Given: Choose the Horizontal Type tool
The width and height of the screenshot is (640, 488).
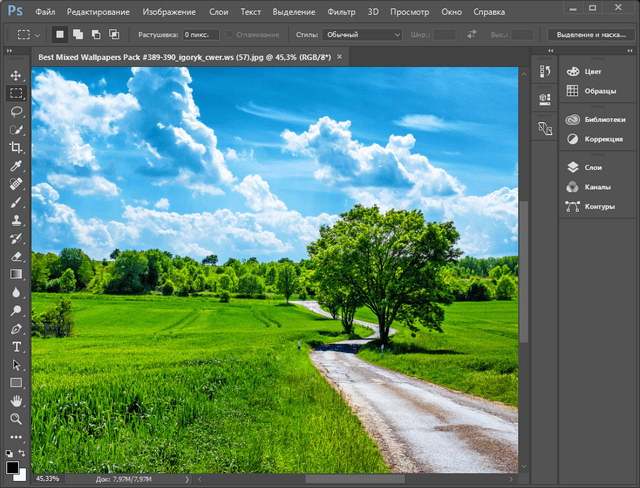Looking at the screenshot, I should [x=16, y=346].
